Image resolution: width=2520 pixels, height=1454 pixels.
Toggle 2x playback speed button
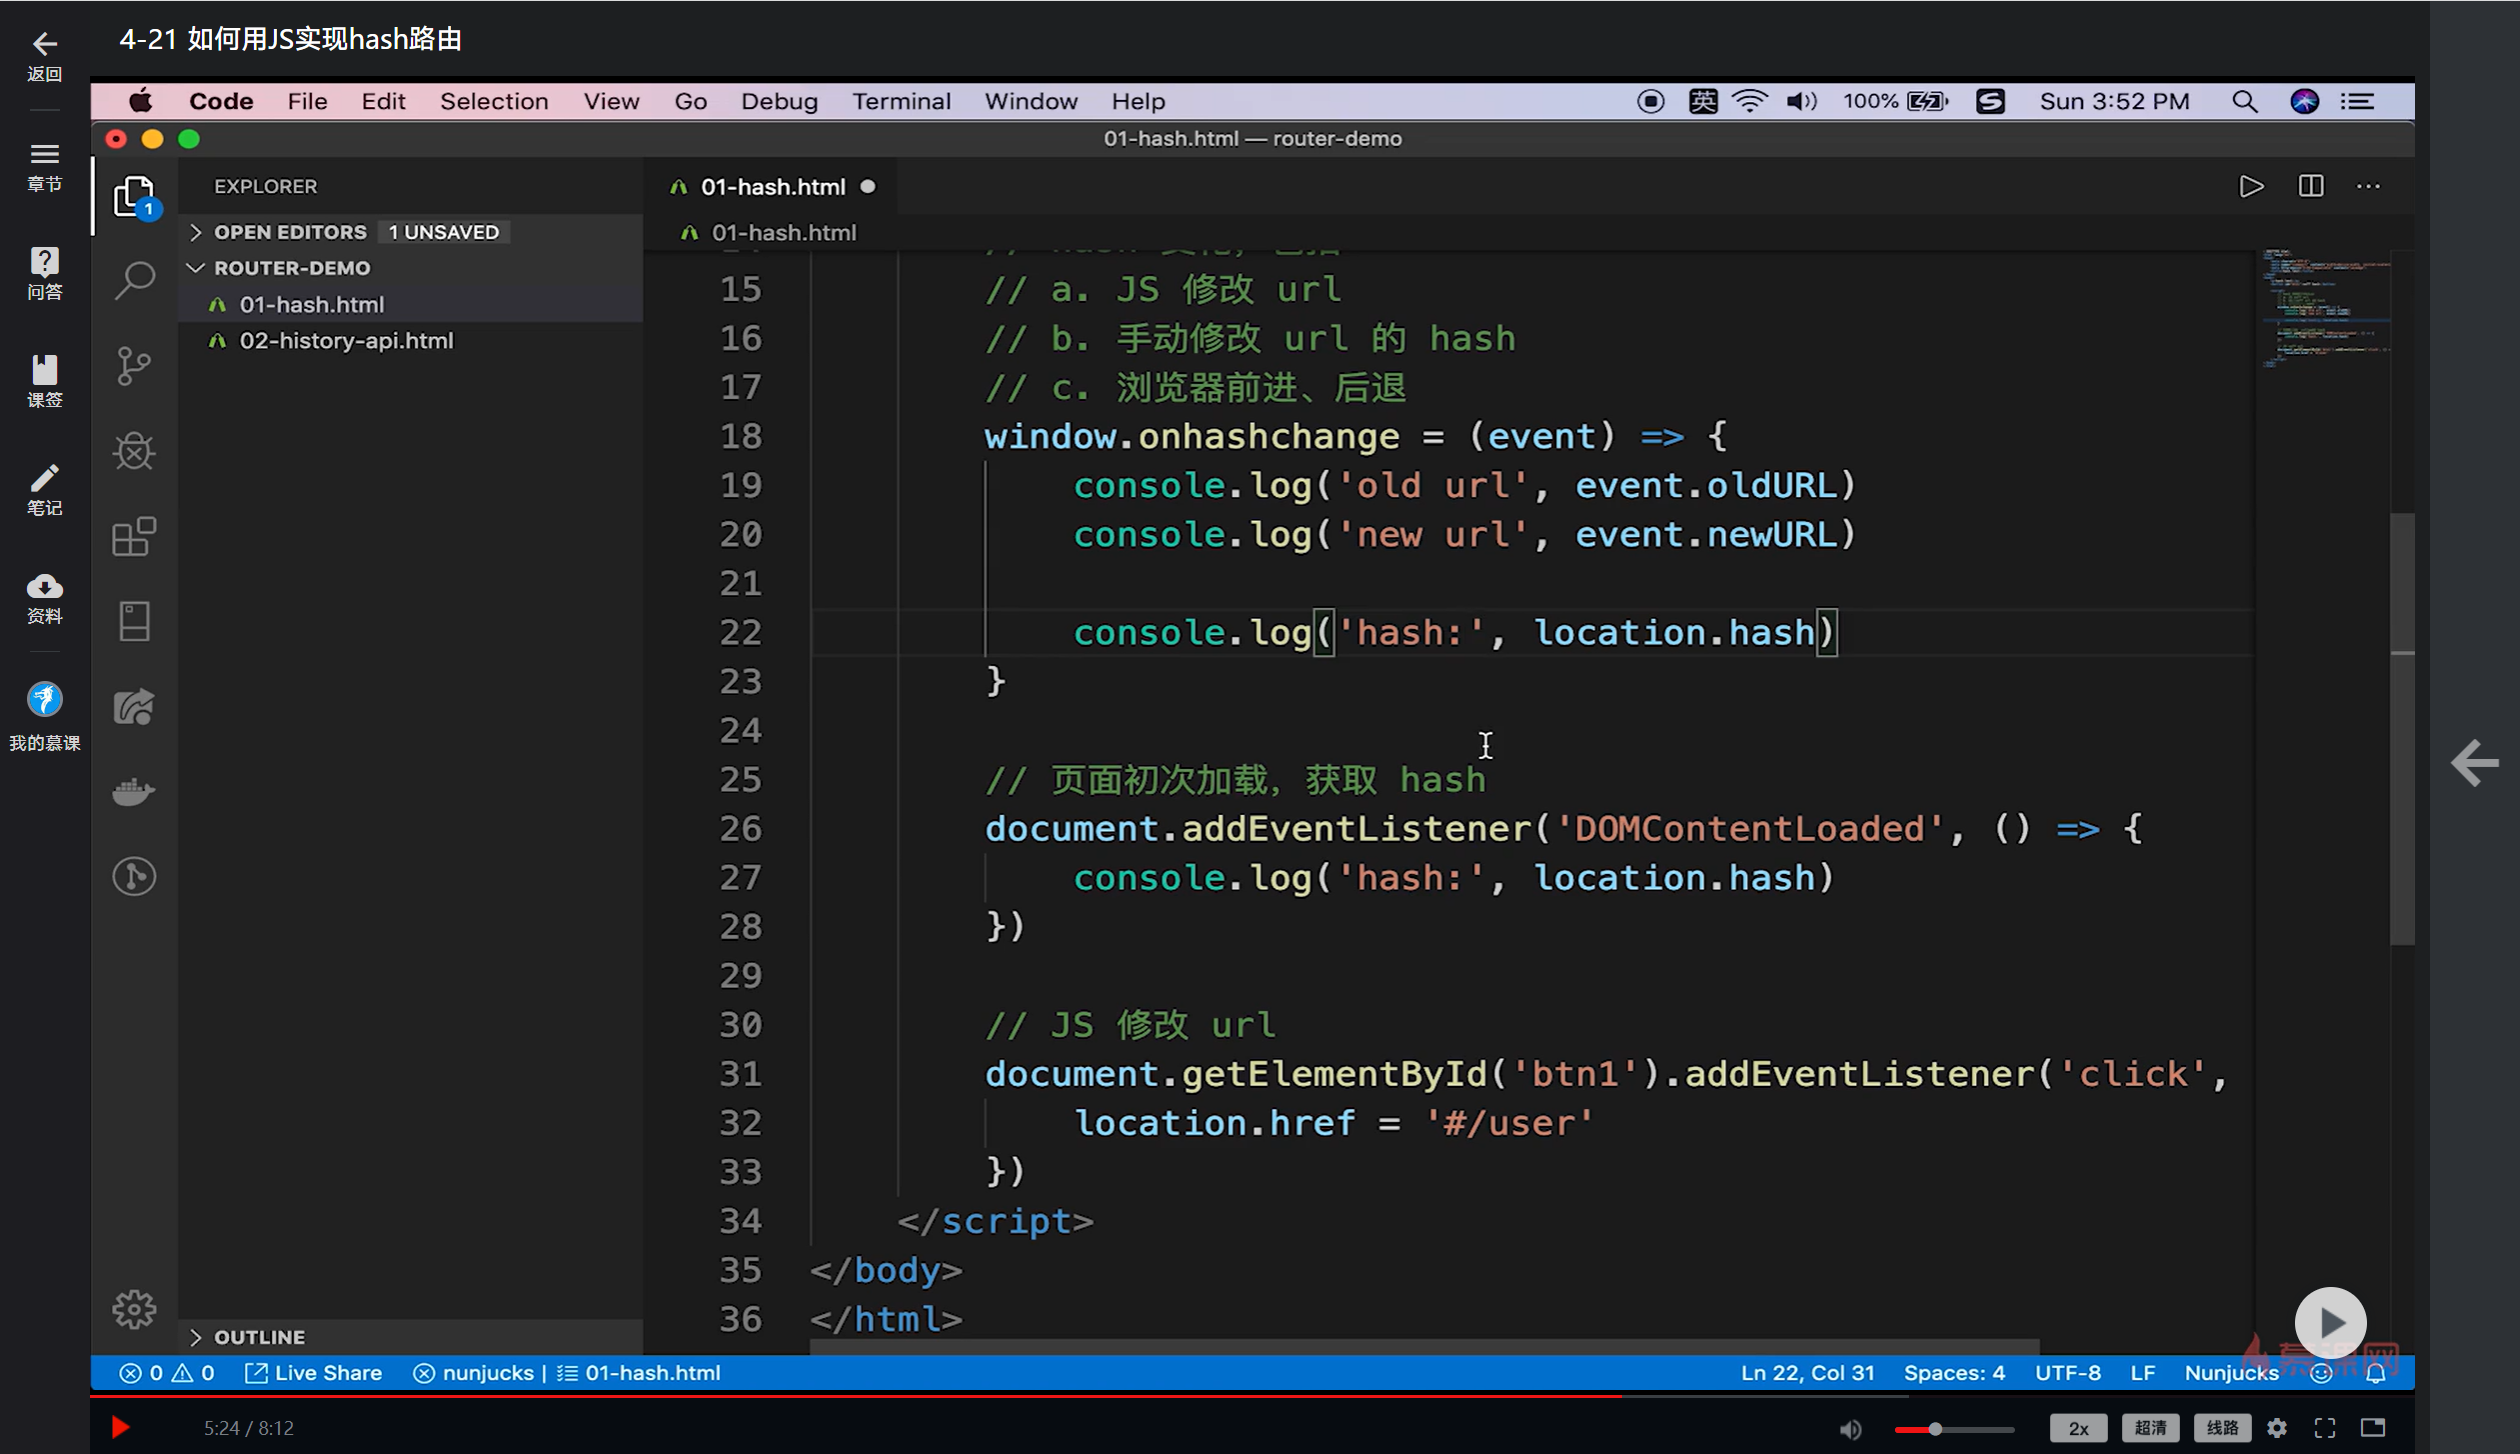(x=2078, y=1428)
